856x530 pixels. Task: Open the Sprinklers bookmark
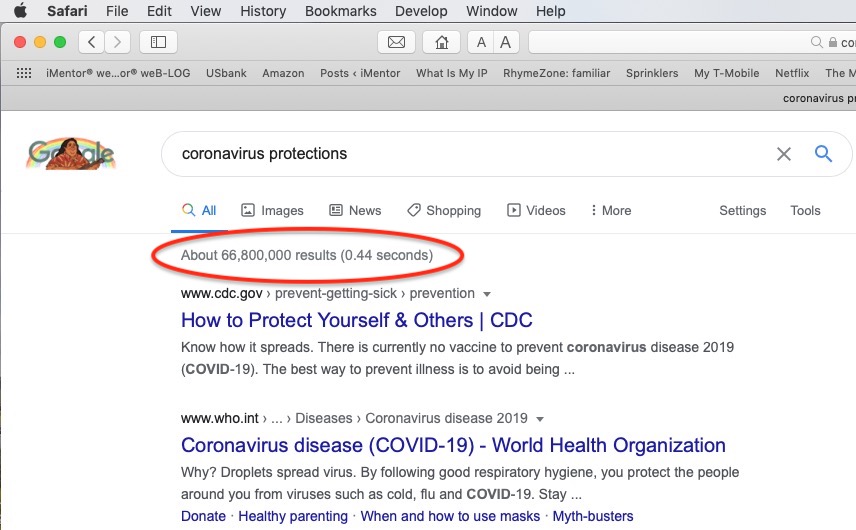(652, 73)
